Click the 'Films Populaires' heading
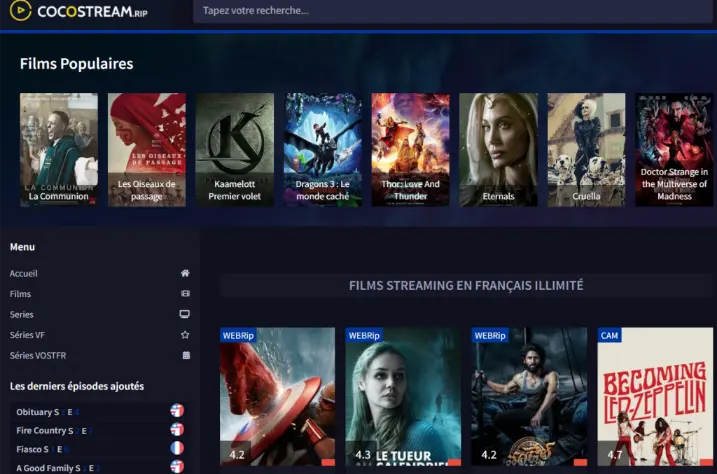The width and height of the screenshot is (717, 474). click(76, 64)
